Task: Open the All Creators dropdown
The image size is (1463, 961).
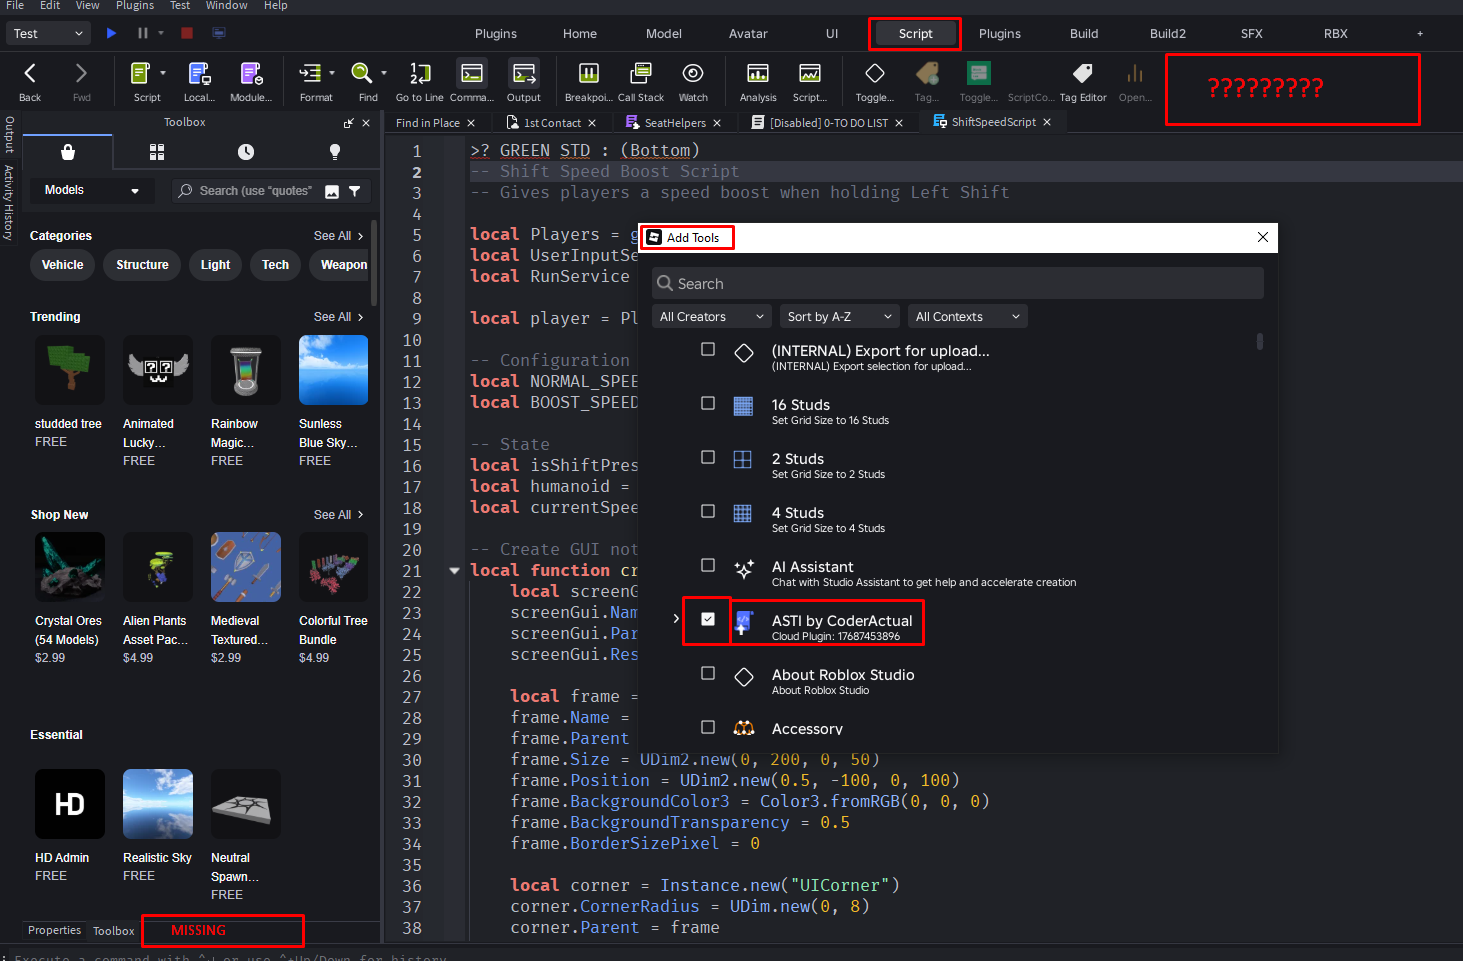Action: point(711,317)
